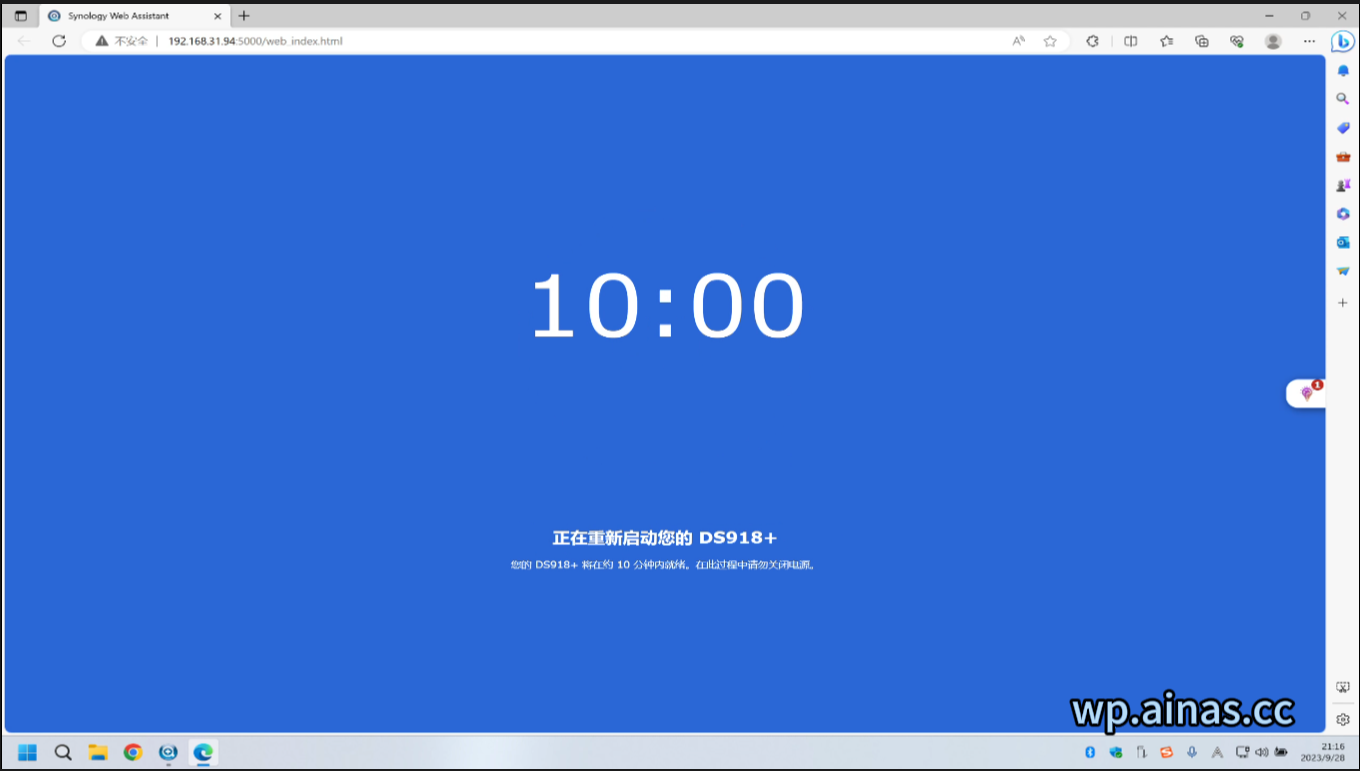This screenshot has width=1360, height=771.
Task: Open Browser Essentials
Action: coord(1237,41)
